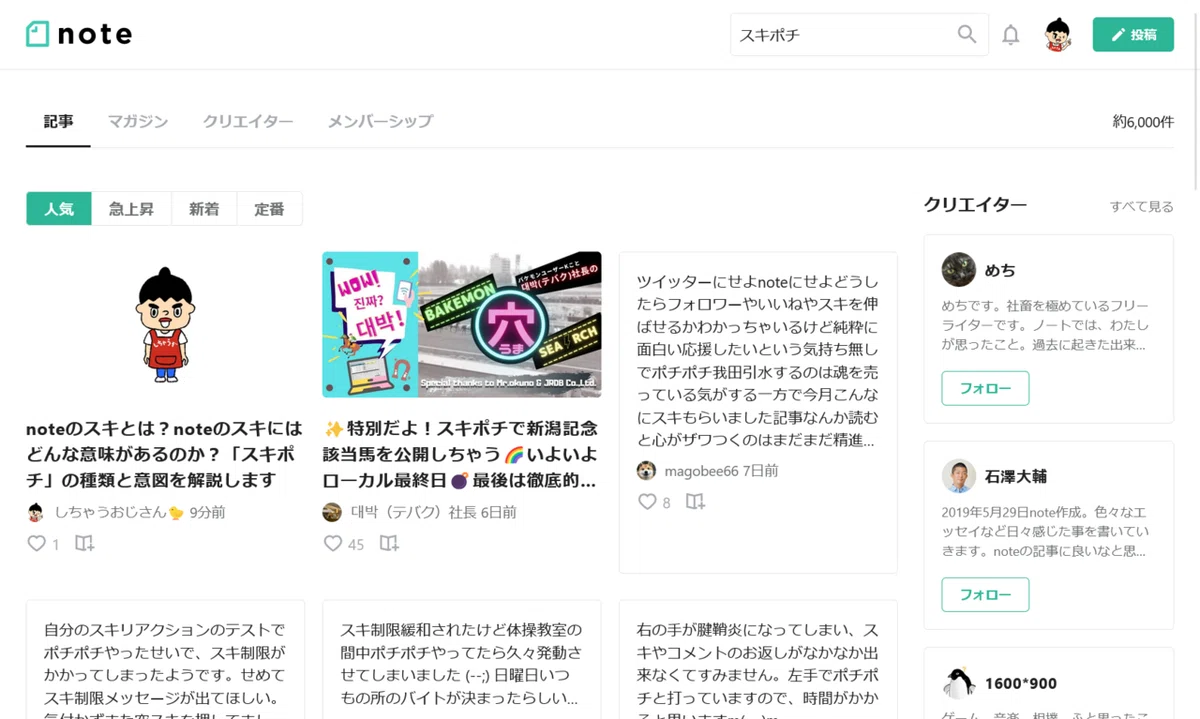Click the search magnifier icon
The image size is (1200, 719).
coord(966,34)
